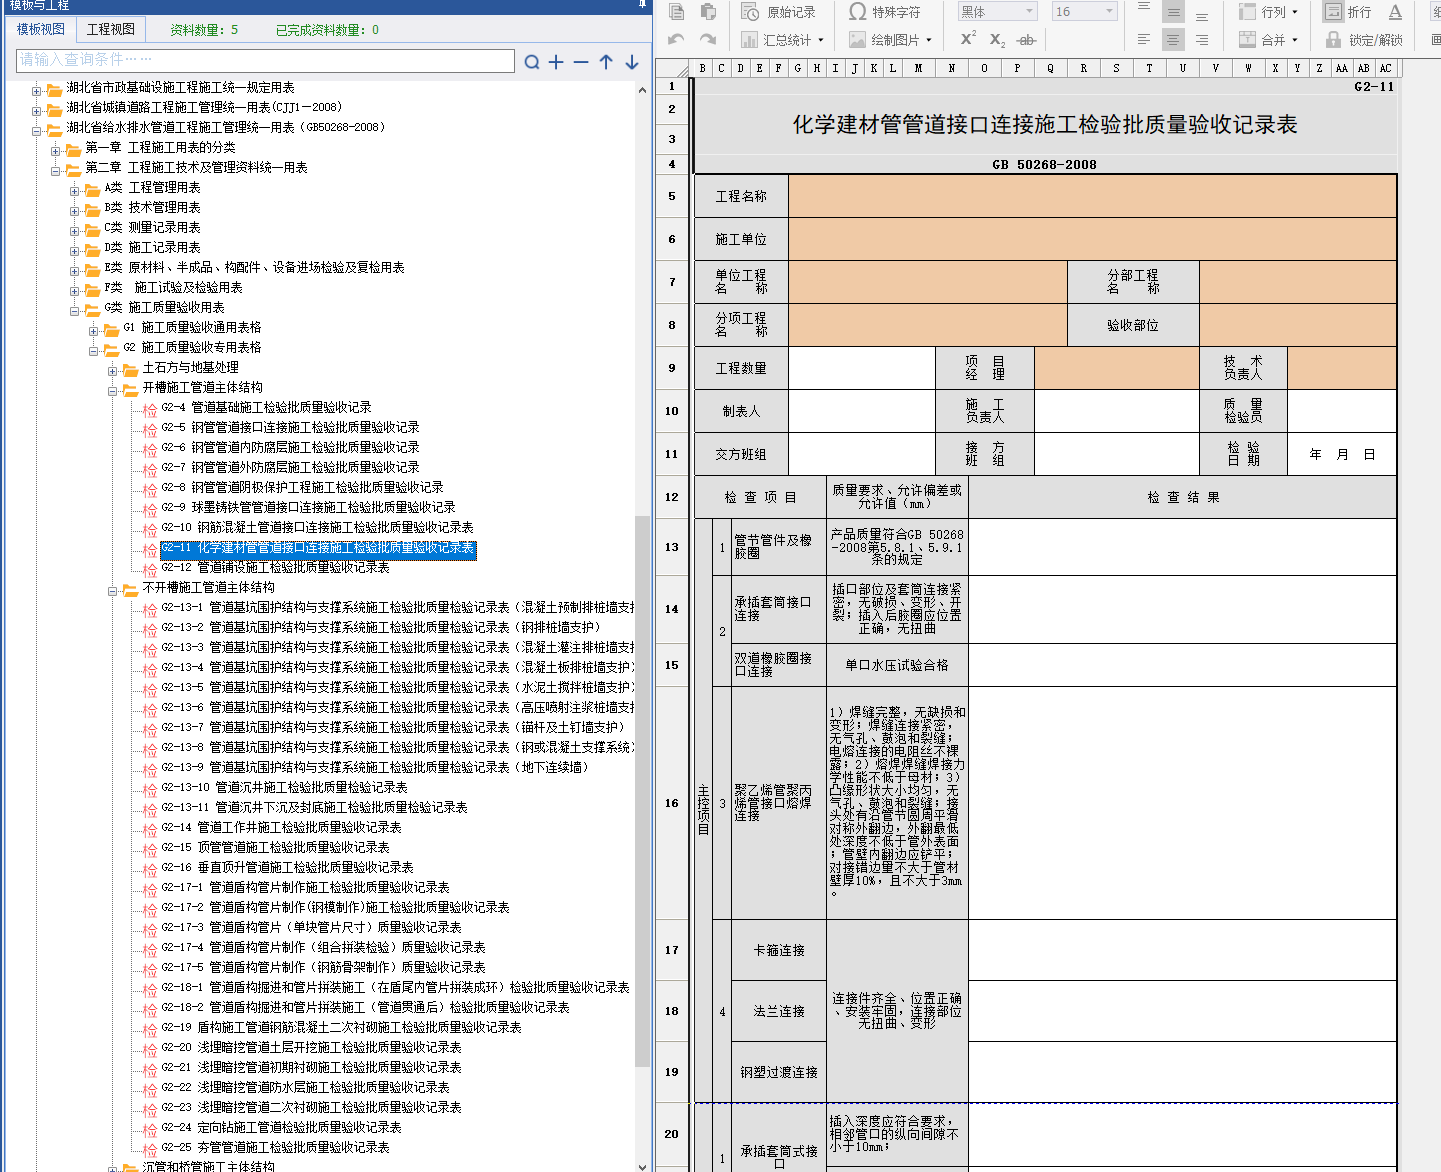Select G2-24 定向钻施工管道 record
Screen dimensions: 1441x1172
coord(281,1127)
